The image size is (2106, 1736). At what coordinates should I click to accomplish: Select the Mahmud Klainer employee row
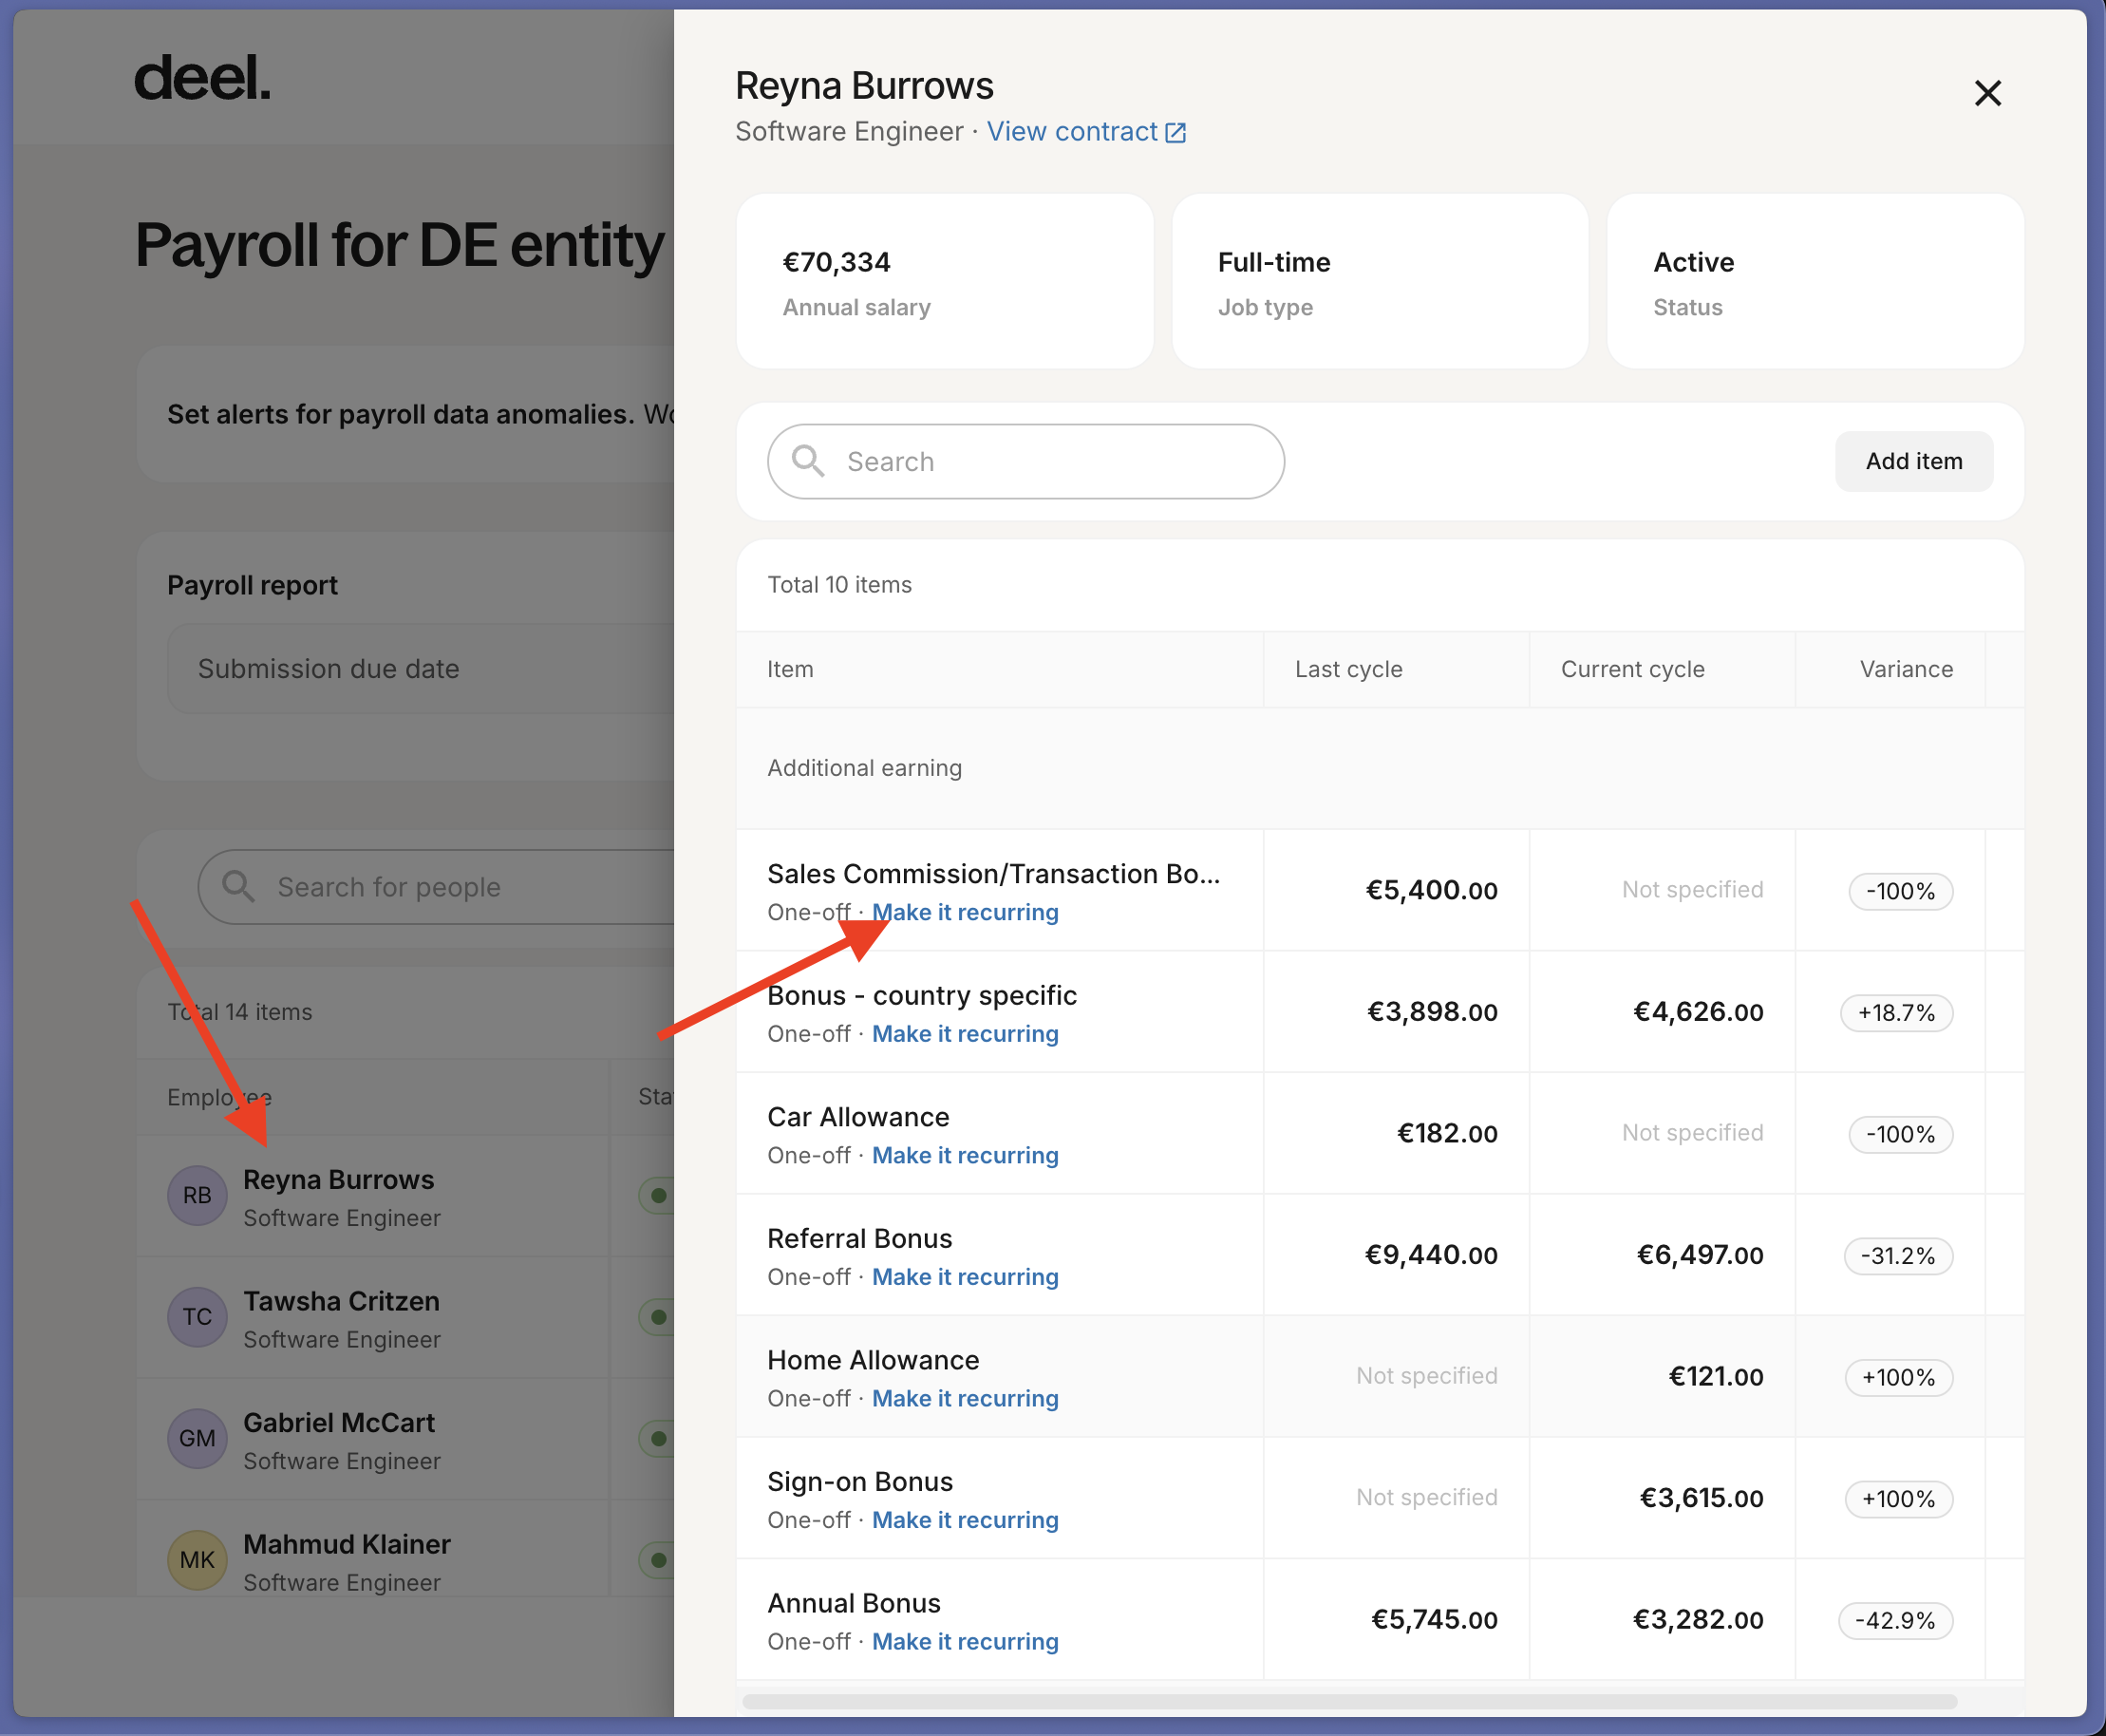pyautogui.click(x=405, y=1548)
